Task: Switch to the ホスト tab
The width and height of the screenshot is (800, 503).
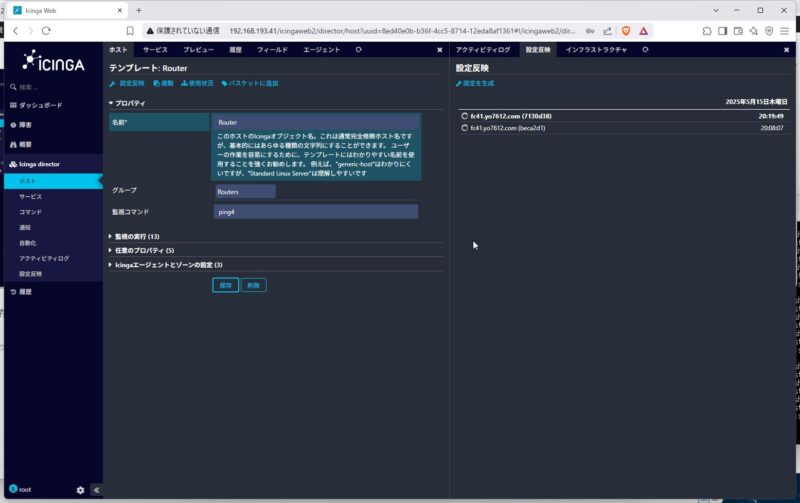Action: (118, 49)
